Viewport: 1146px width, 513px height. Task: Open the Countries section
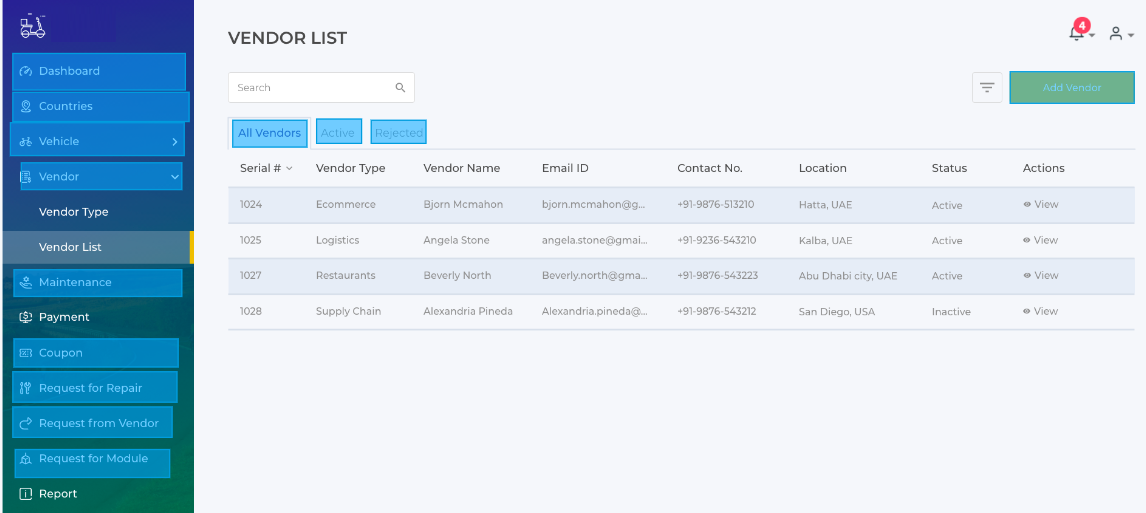(x=101, y=107)
